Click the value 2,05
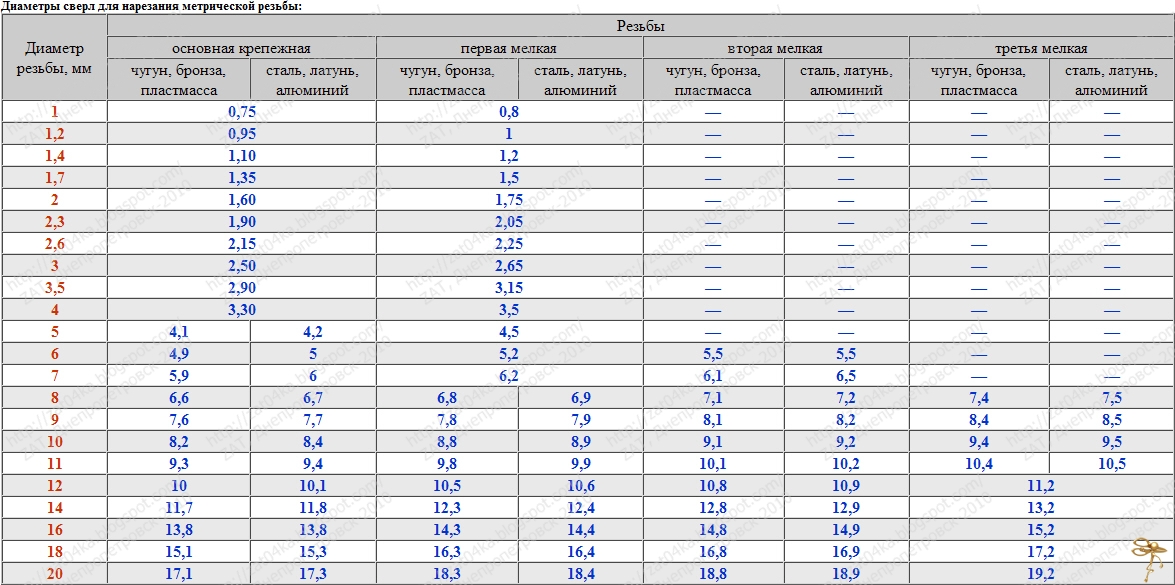This screenshot has height=585, width=1175. [509, 222]
